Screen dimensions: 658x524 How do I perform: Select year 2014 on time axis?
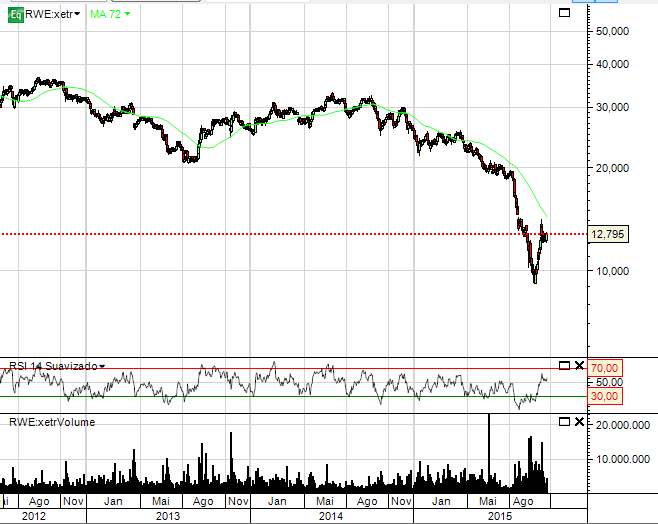tap(331, 516)
